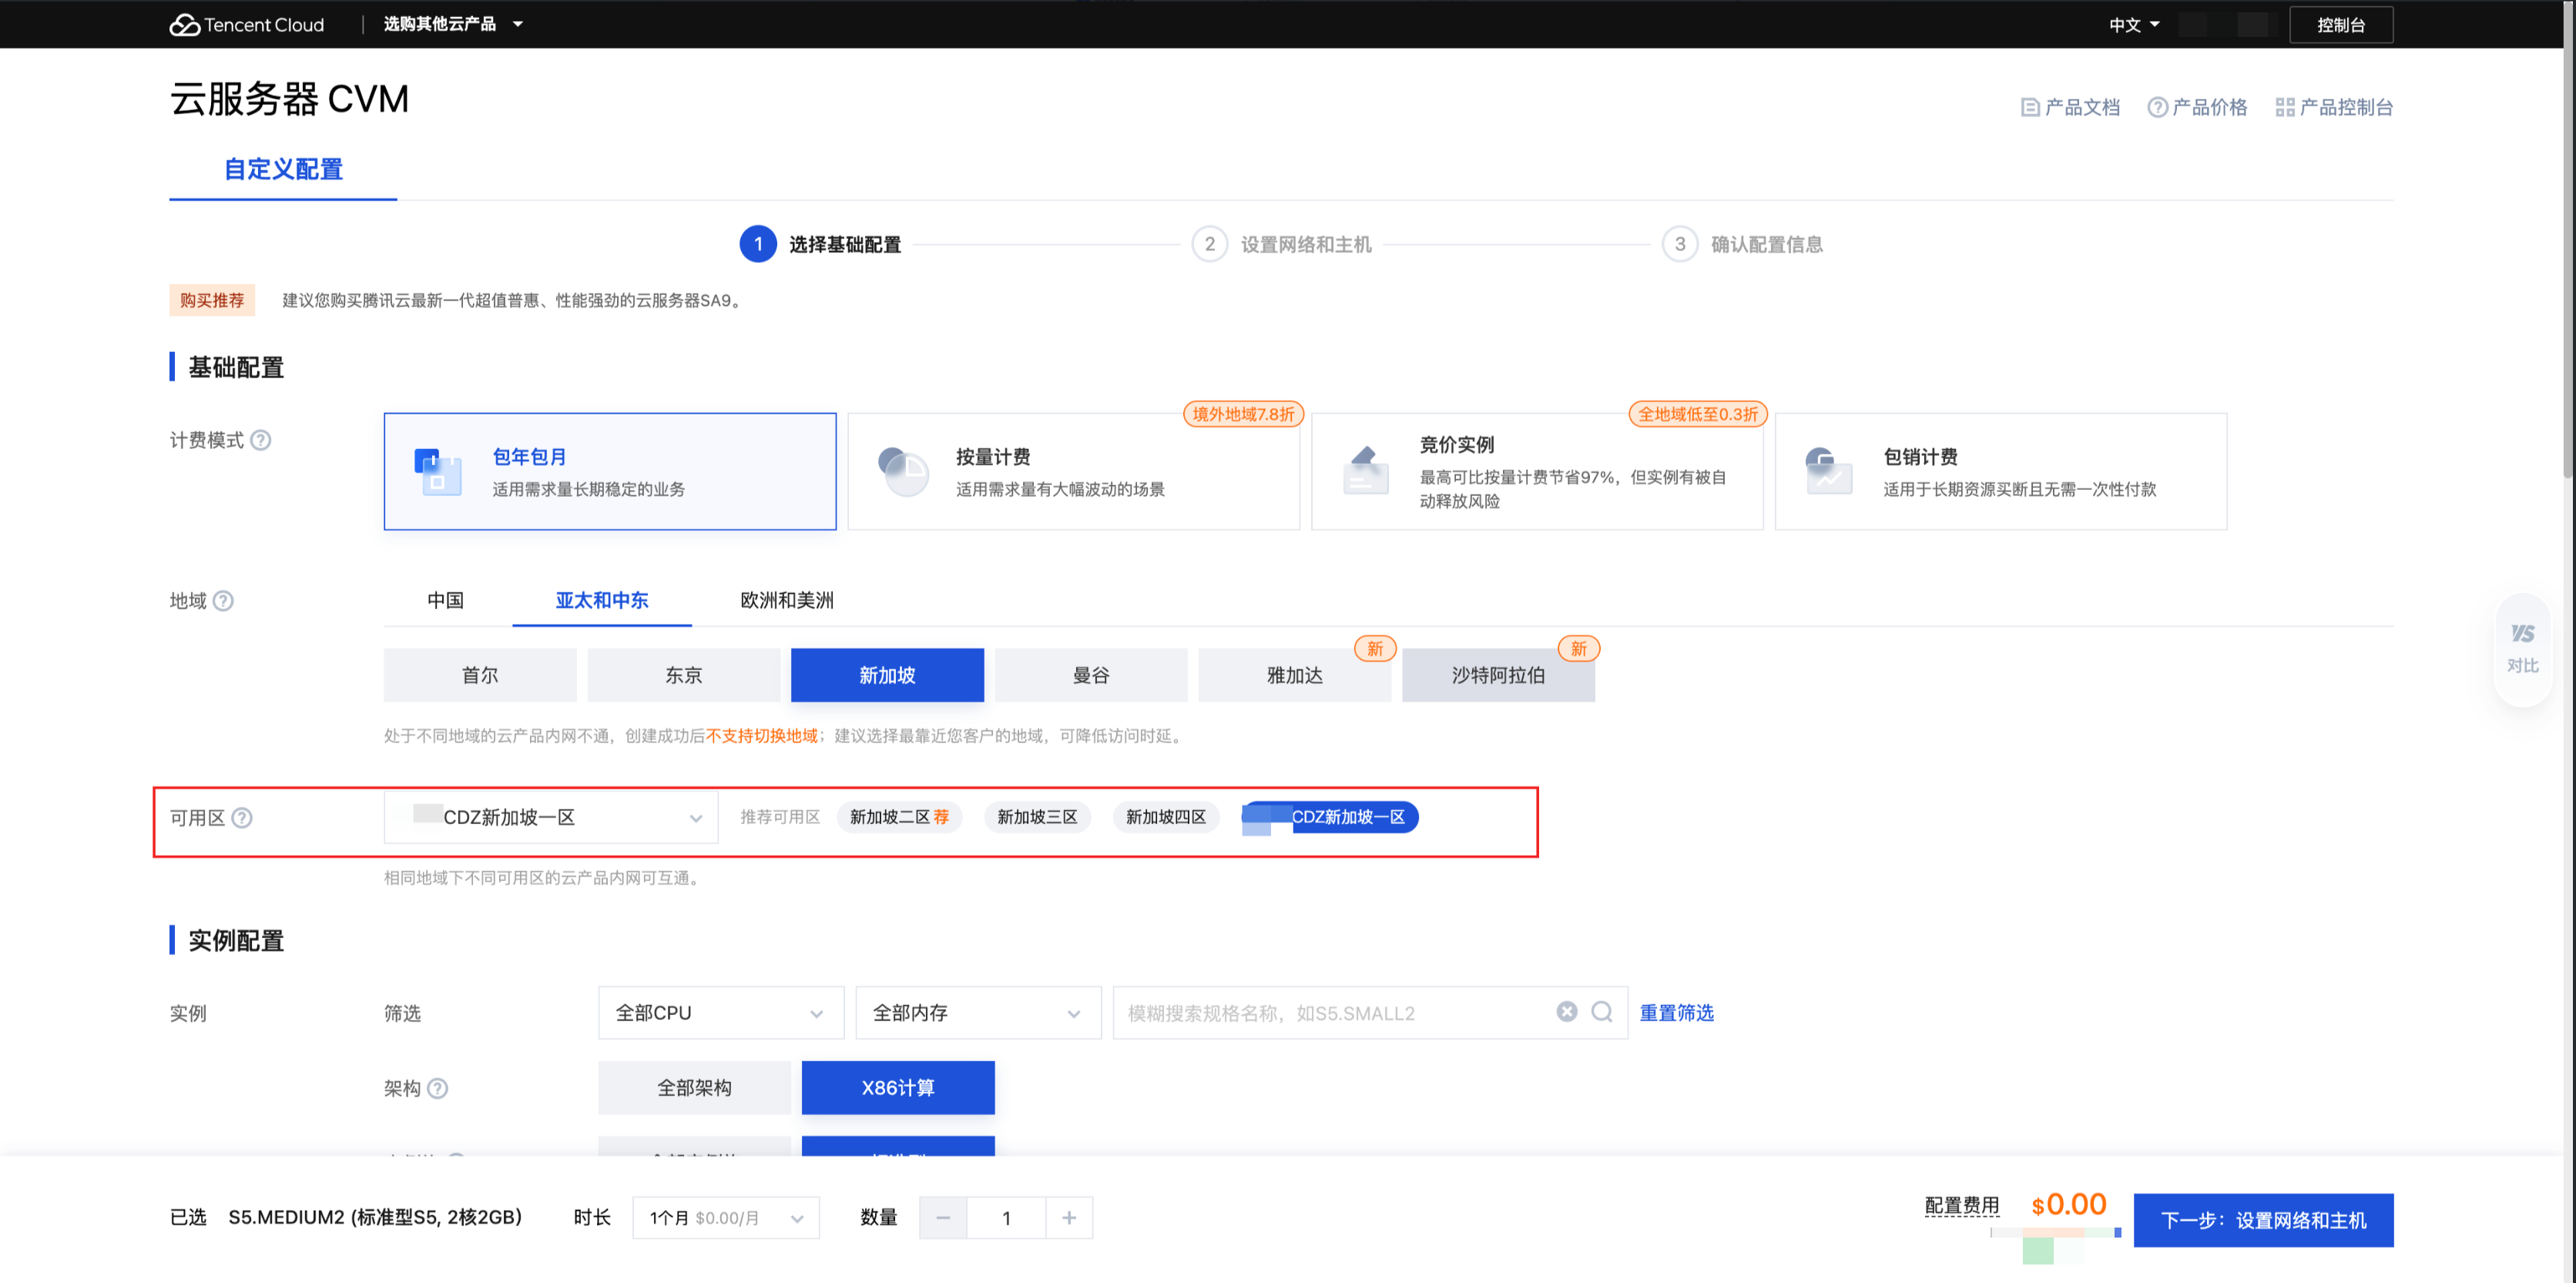Screen dimensions: 2576x1283
Task: Click the 重置筛选 link
Action: [1676, 1013]
